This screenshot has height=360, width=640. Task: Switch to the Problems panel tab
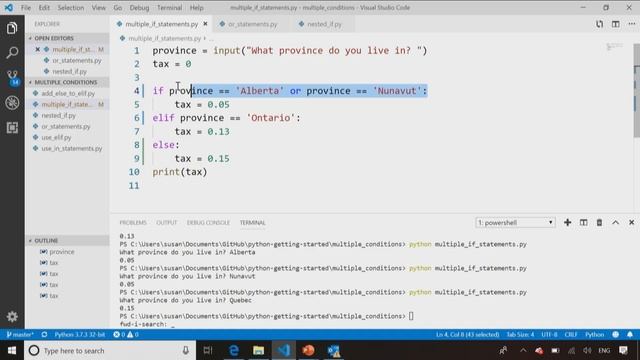133,222
